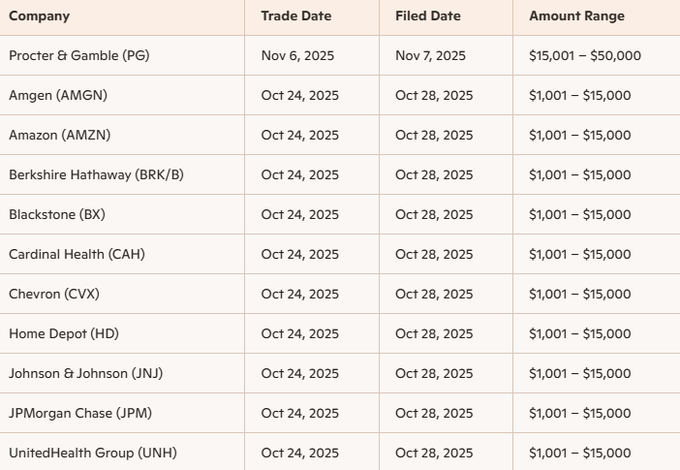Image resolution: width=680 pixels, height=470 pixels.
Task: Select the Procter & Gamble (PG) cell
Action: click(78, 56)
